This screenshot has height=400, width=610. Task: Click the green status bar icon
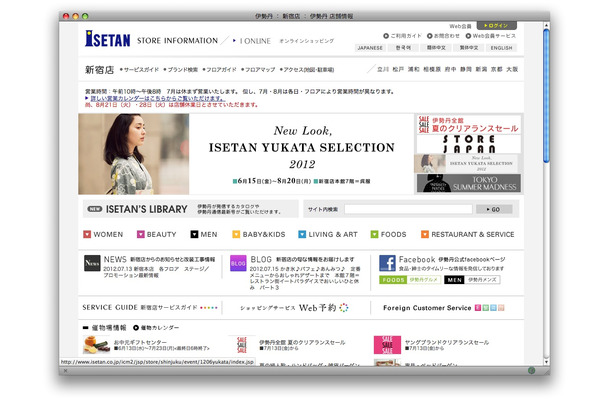point(531,370)
